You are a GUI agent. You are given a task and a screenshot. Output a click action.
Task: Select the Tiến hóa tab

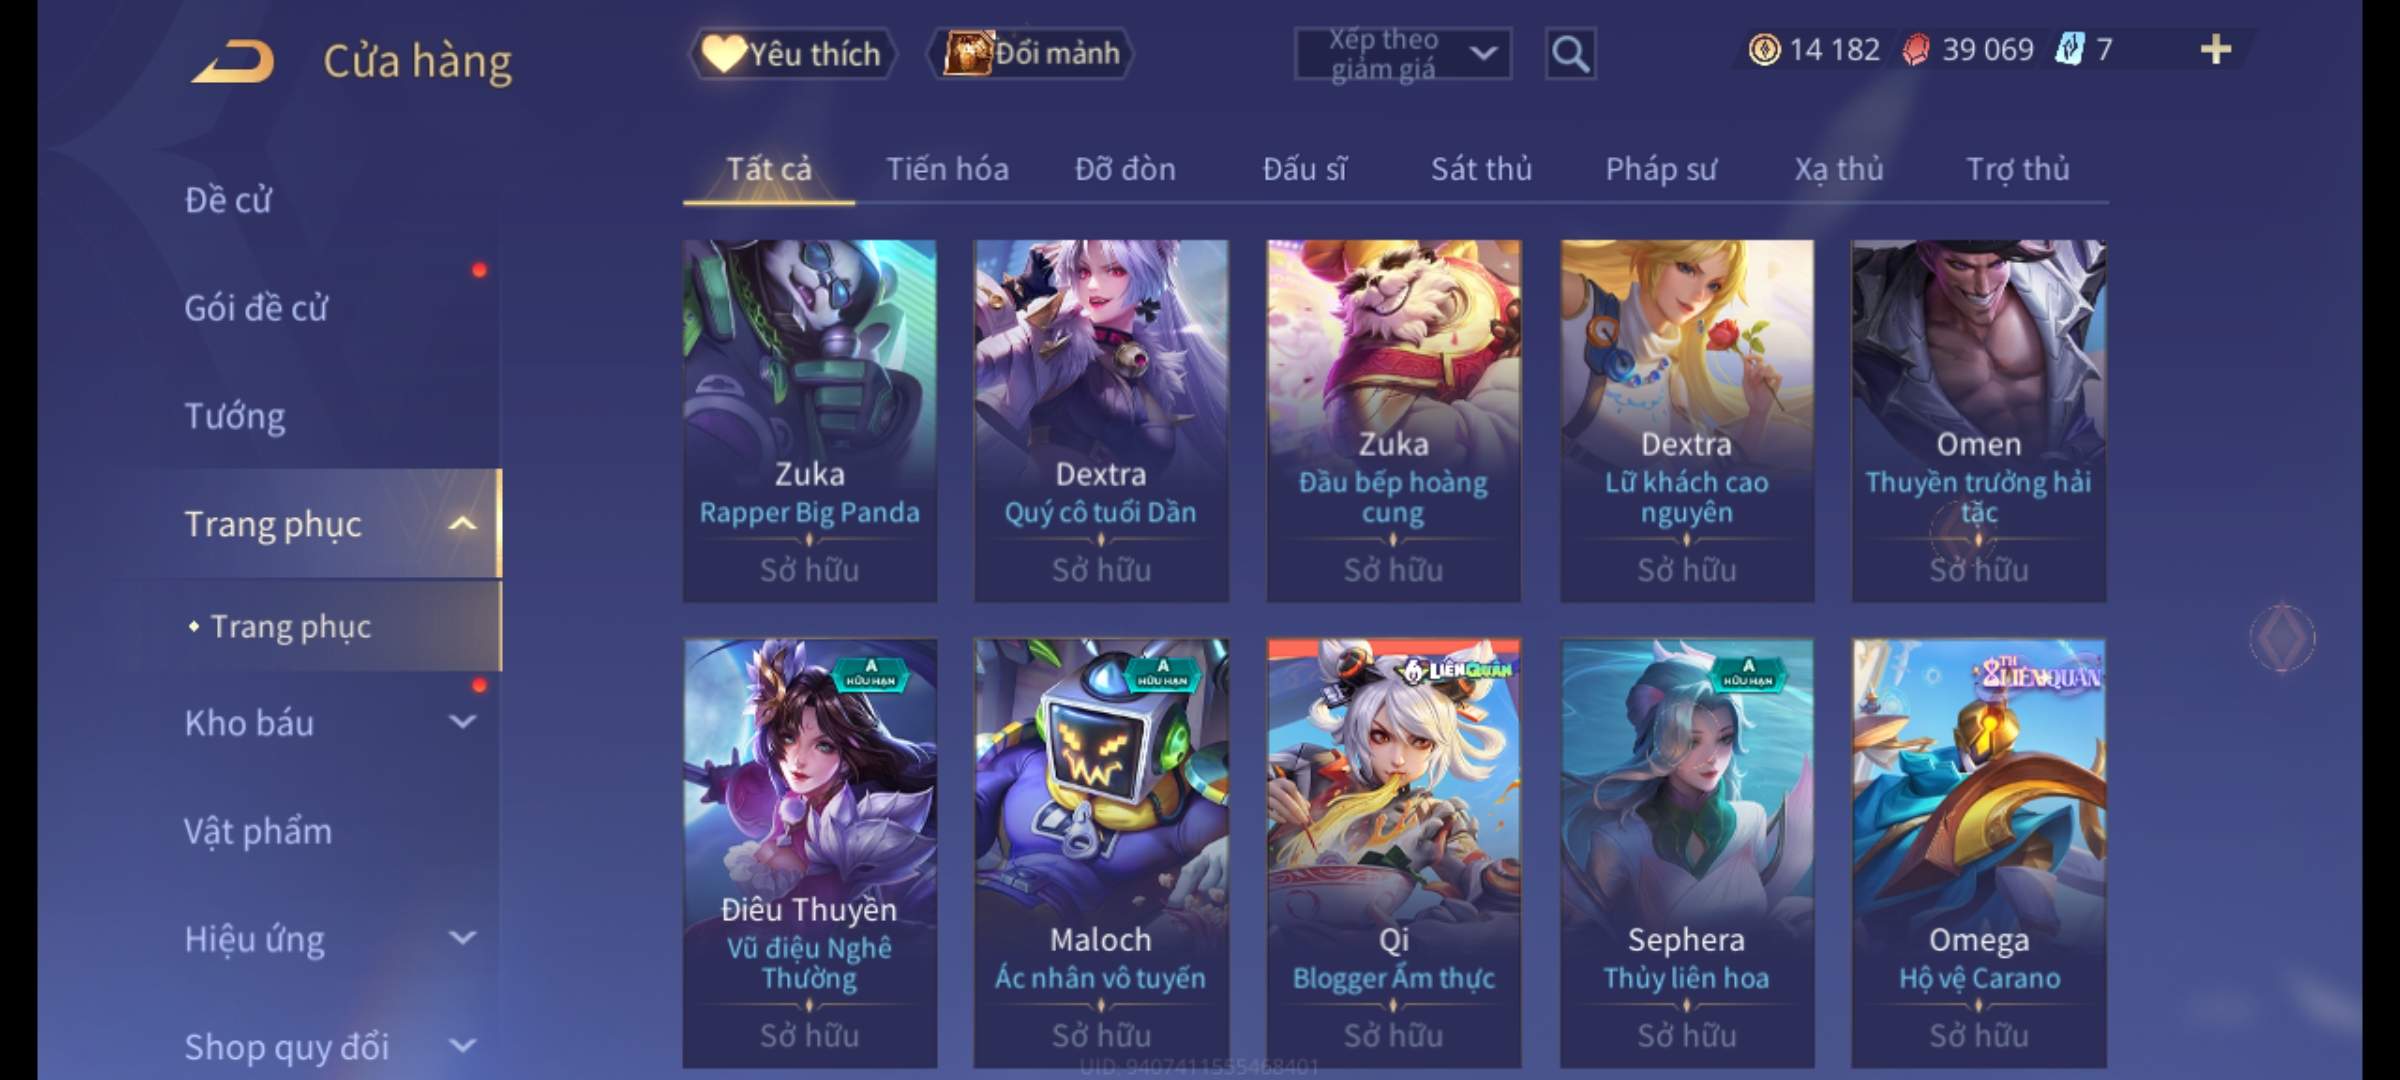click(947, 169)
